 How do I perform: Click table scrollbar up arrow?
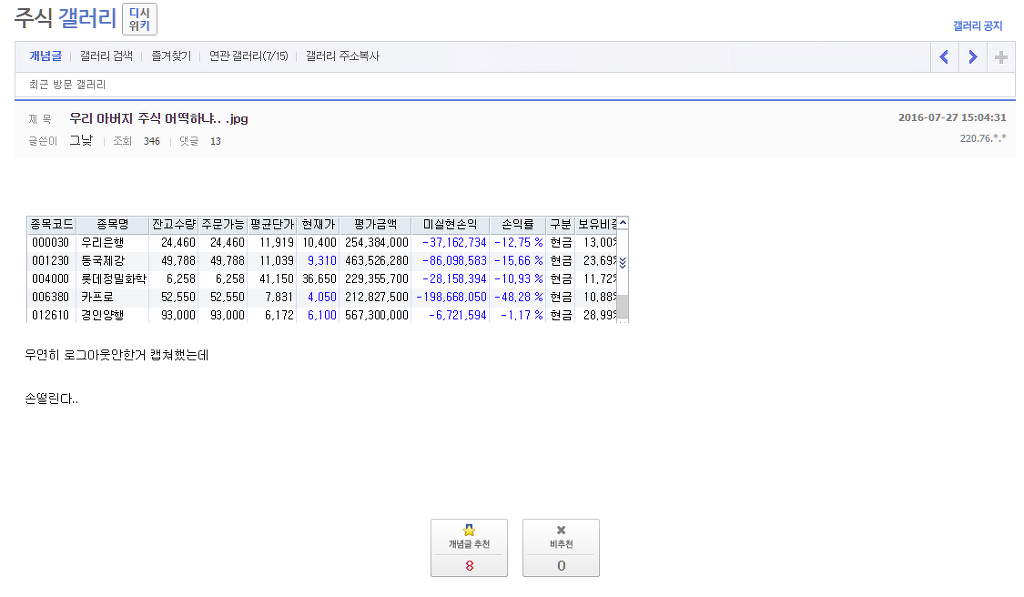(x=623, y=223)
